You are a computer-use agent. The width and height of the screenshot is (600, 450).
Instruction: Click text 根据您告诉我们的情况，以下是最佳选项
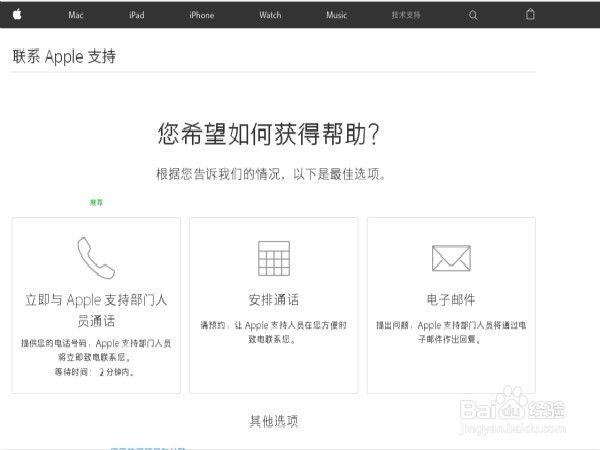point(271,174)
